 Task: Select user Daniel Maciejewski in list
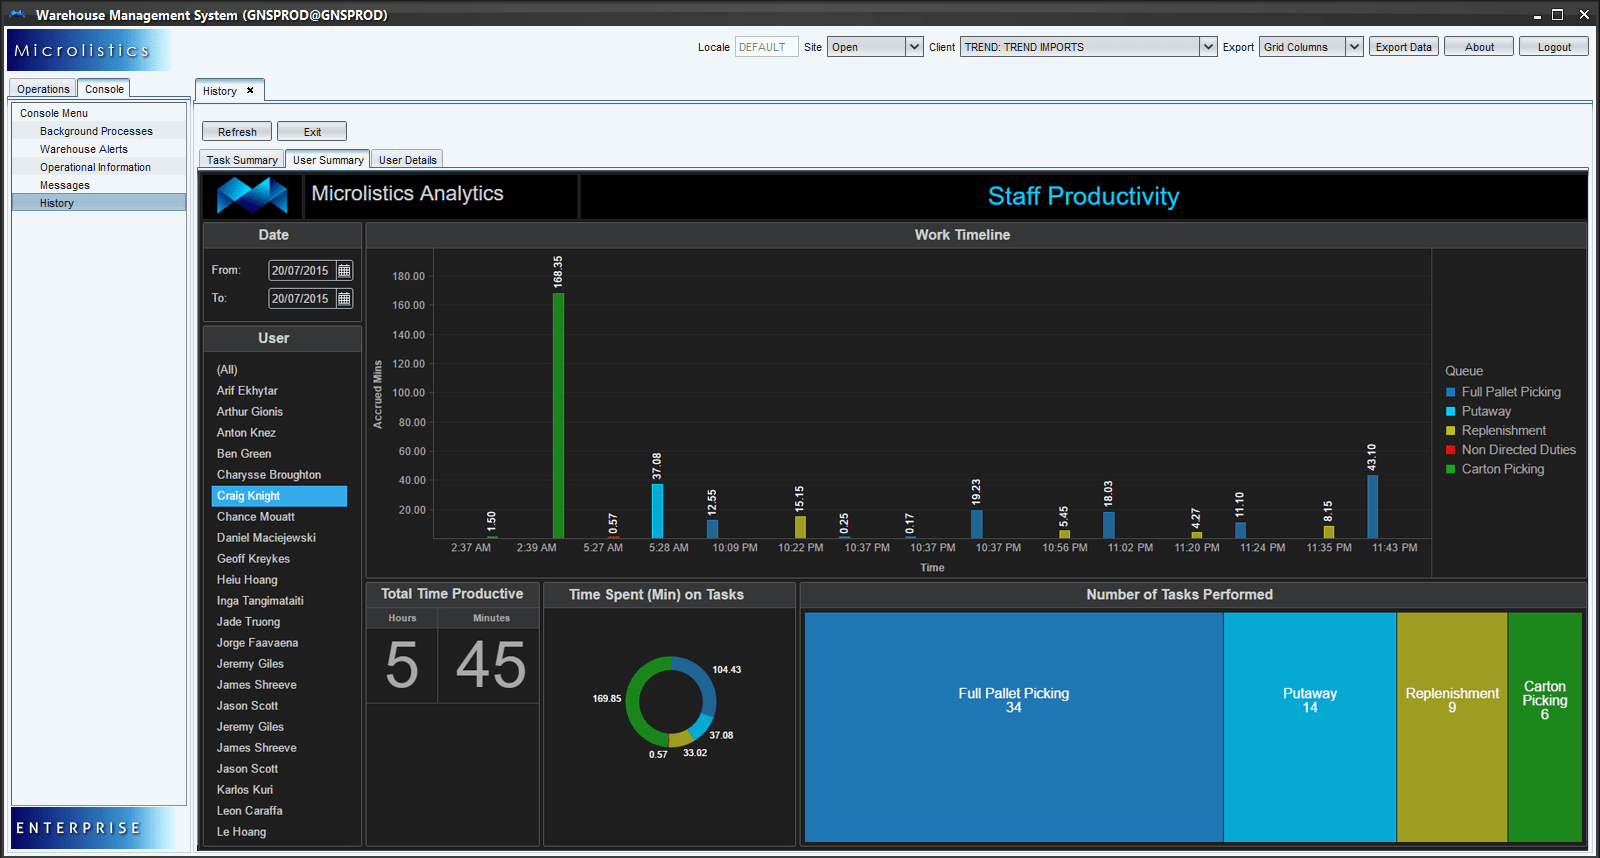(x=266, y=538)
